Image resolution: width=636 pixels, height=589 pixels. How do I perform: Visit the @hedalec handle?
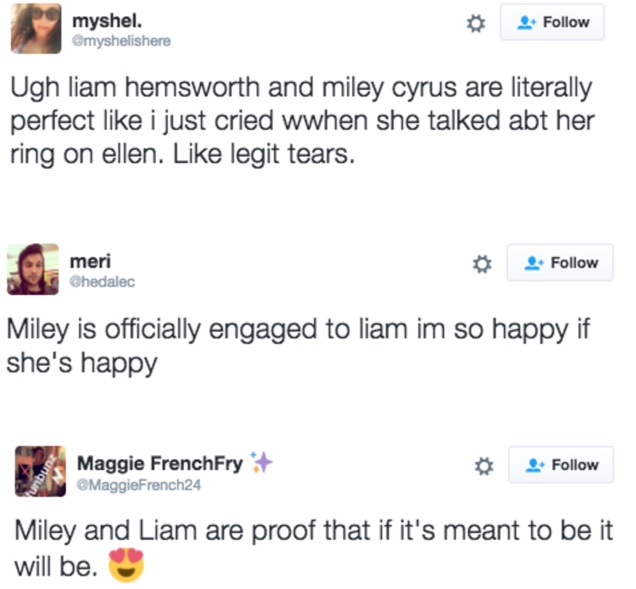coord(102,282)
